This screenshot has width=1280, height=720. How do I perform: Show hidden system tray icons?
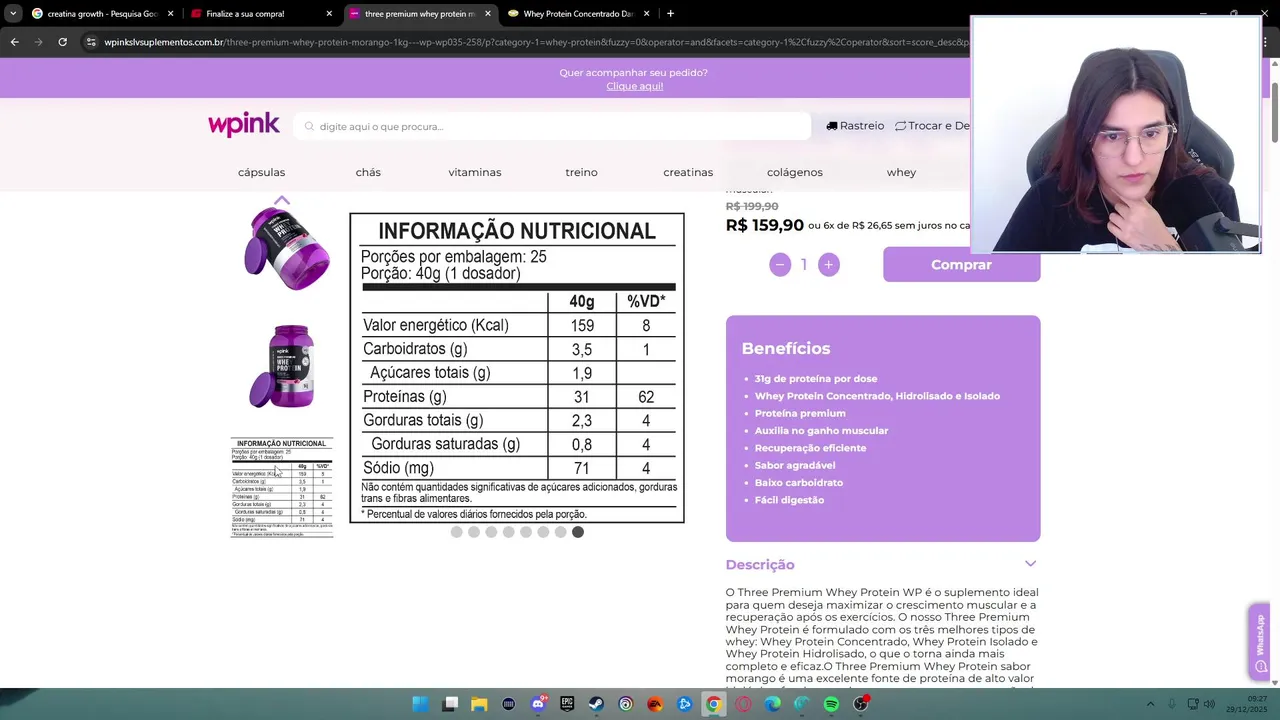[x=1150, y=704]
